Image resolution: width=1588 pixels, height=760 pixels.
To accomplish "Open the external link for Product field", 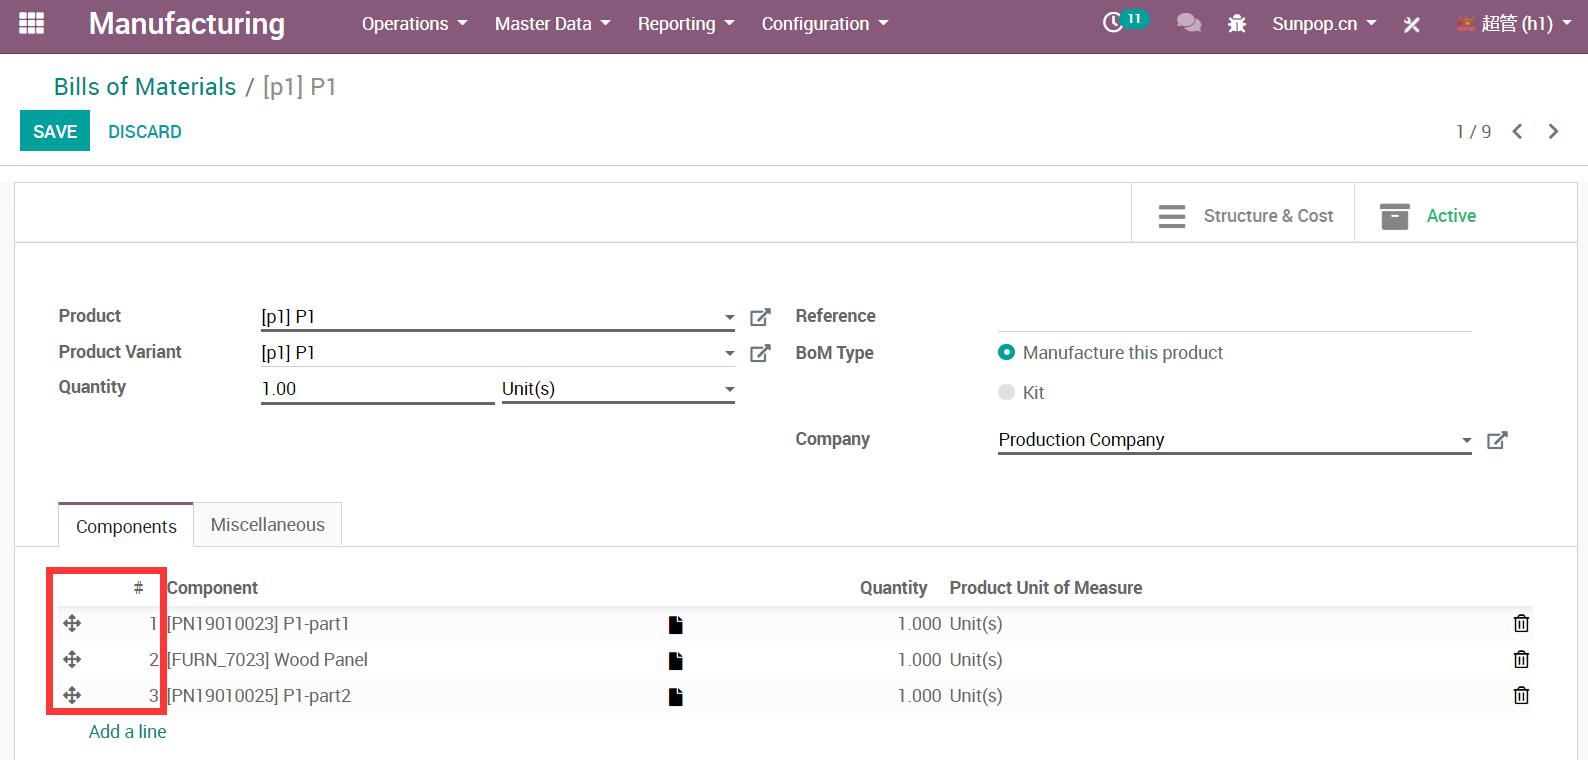I will tap(760, 317).
